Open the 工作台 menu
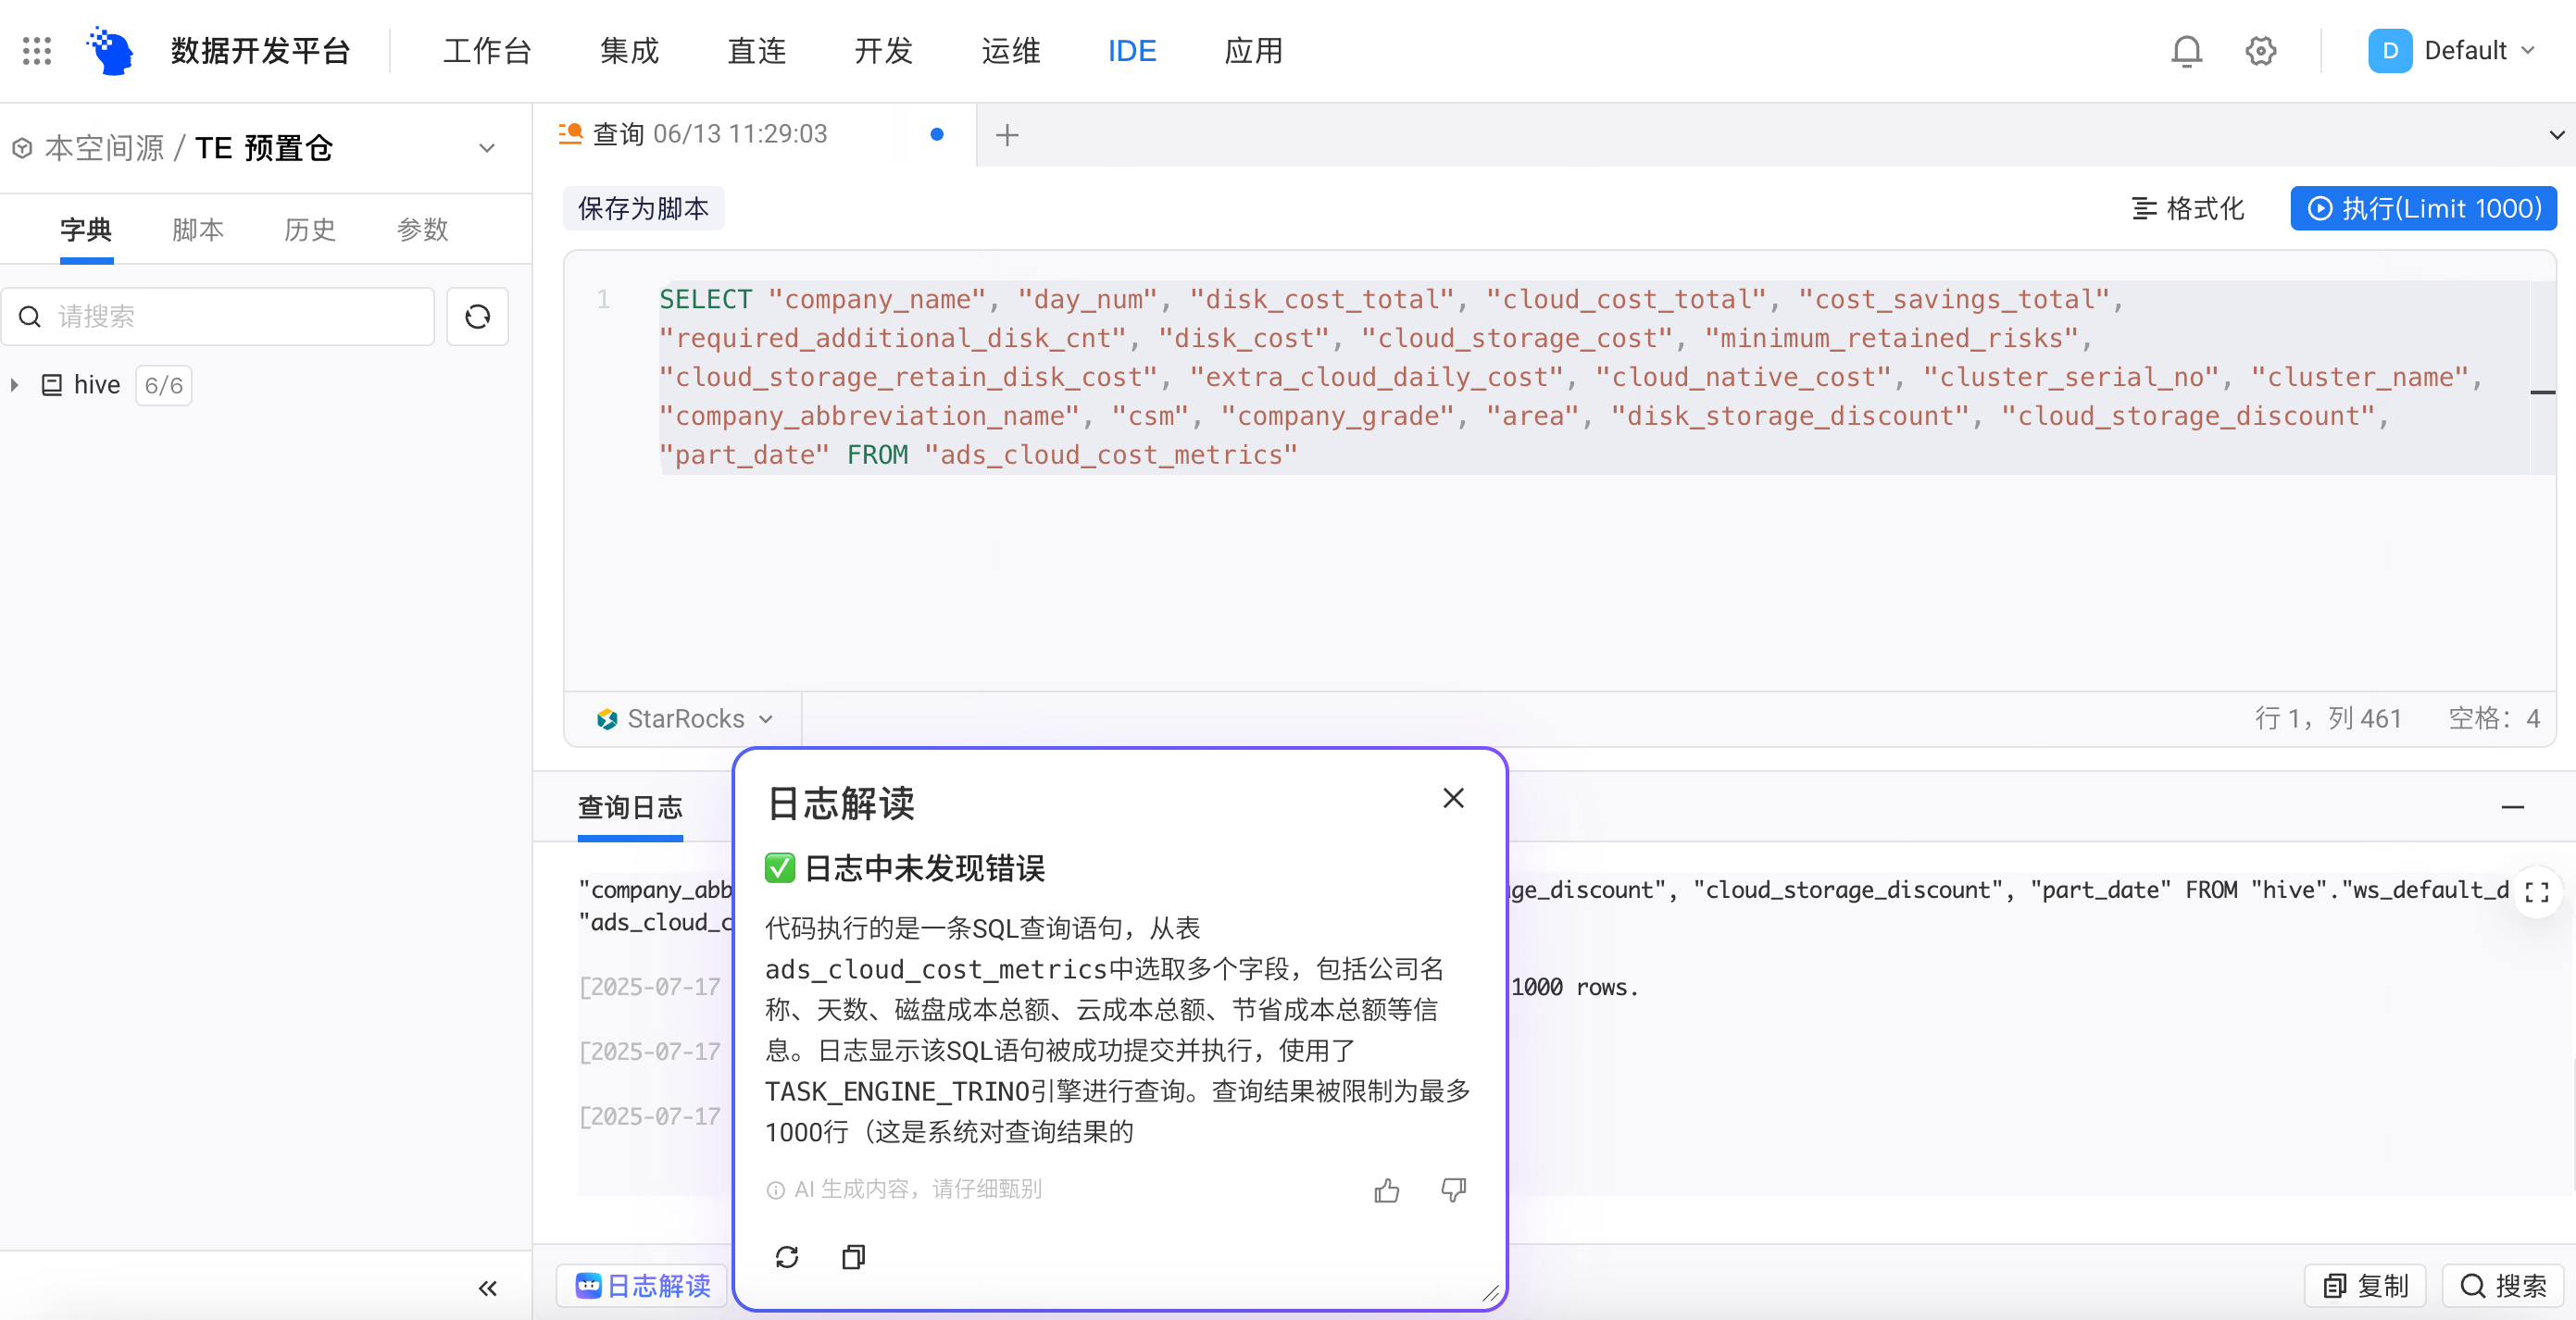The width and height of the screenshot is (2576, 1320). pyautogui.click(x=487, y=51)
